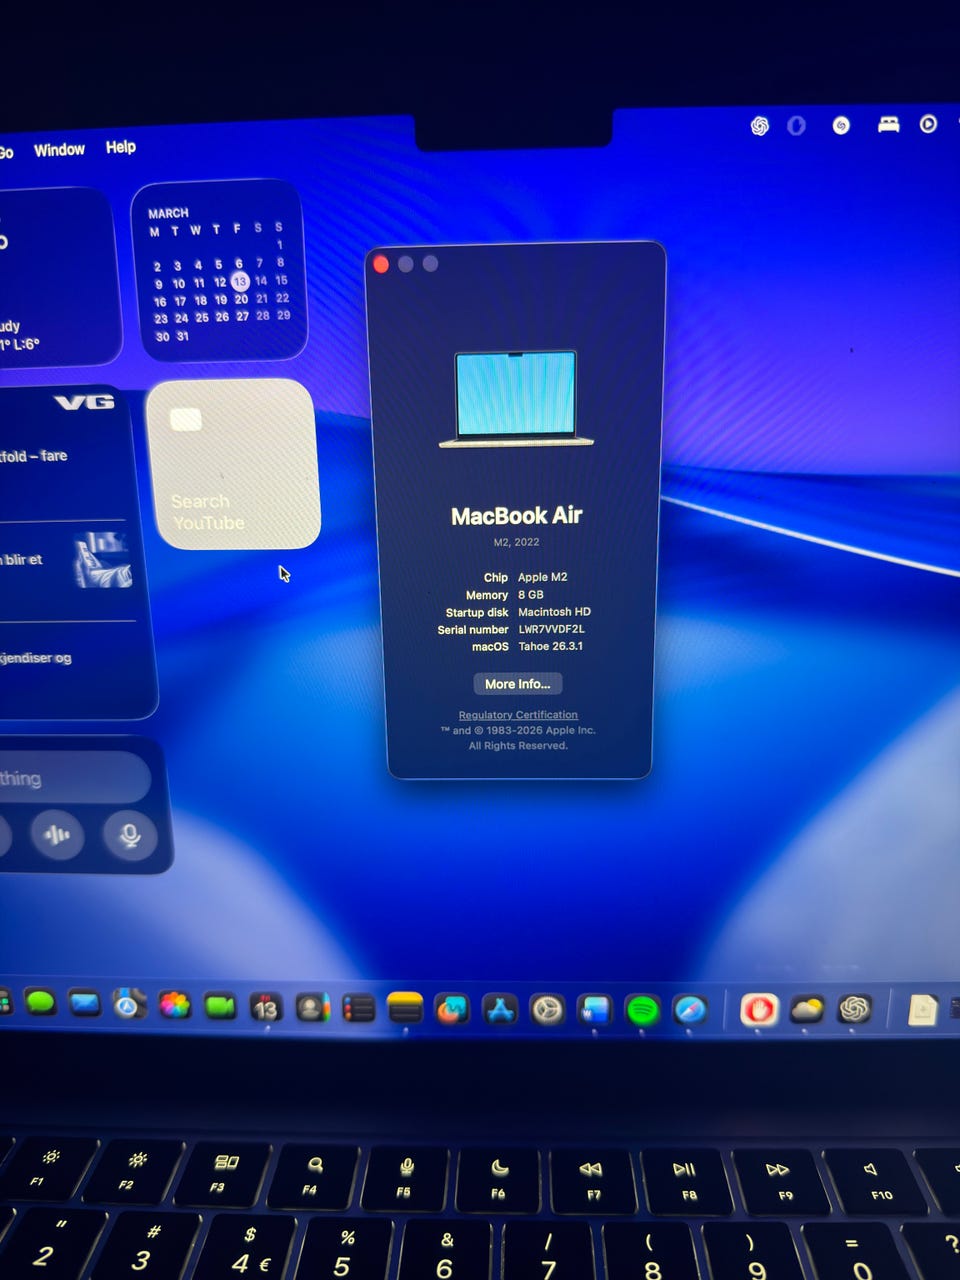Launch Reminders from the Dock
The height and width of the screenshot is (1280, 960).
click(x=358, y=1008)
